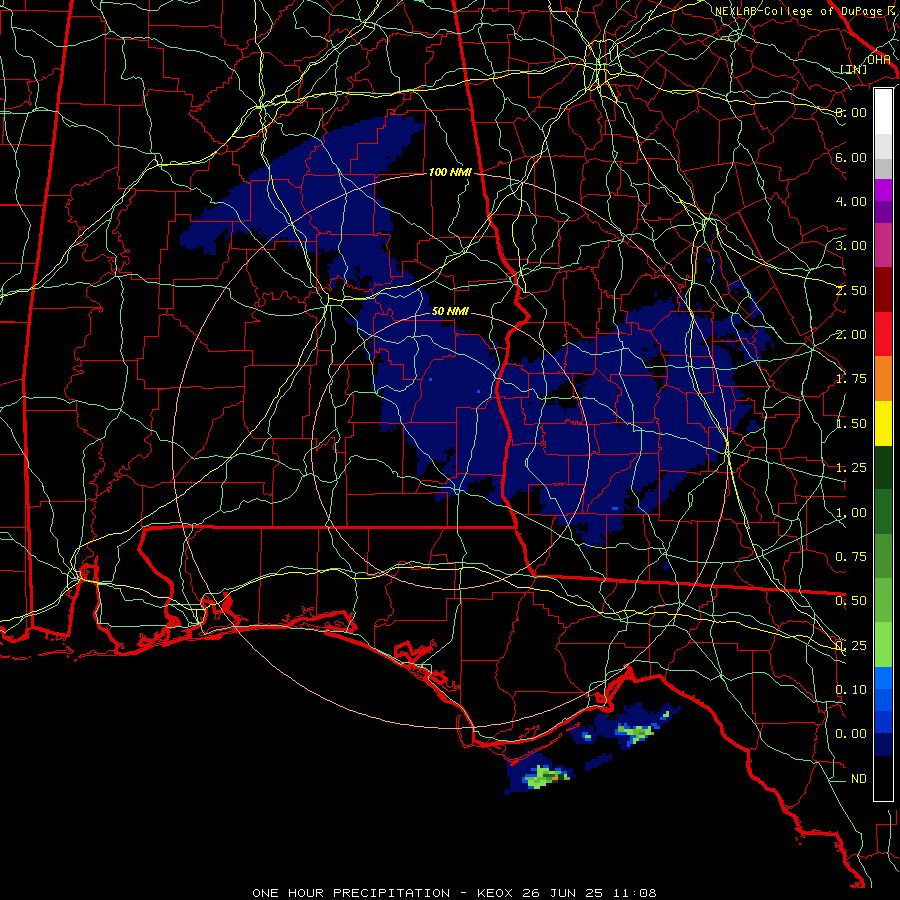Click the 2.50 legend value
Viewport: 900px width, 900px height.
pos(851,290)
